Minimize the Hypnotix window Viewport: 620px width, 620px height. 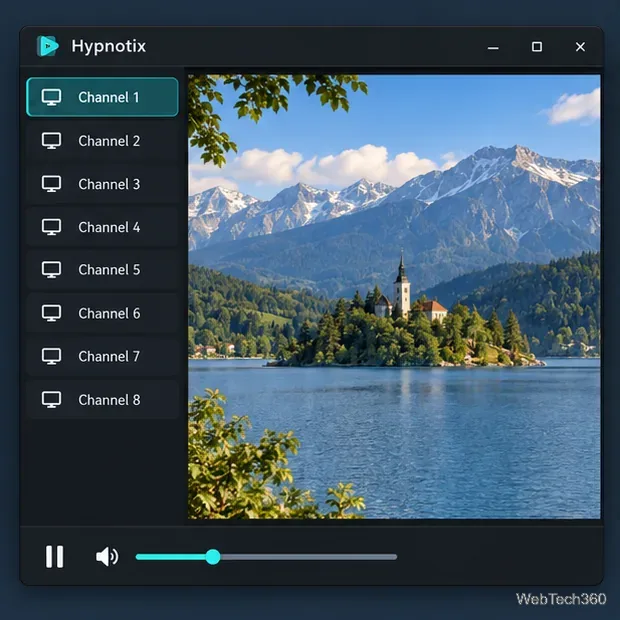(x=493, y=47)
